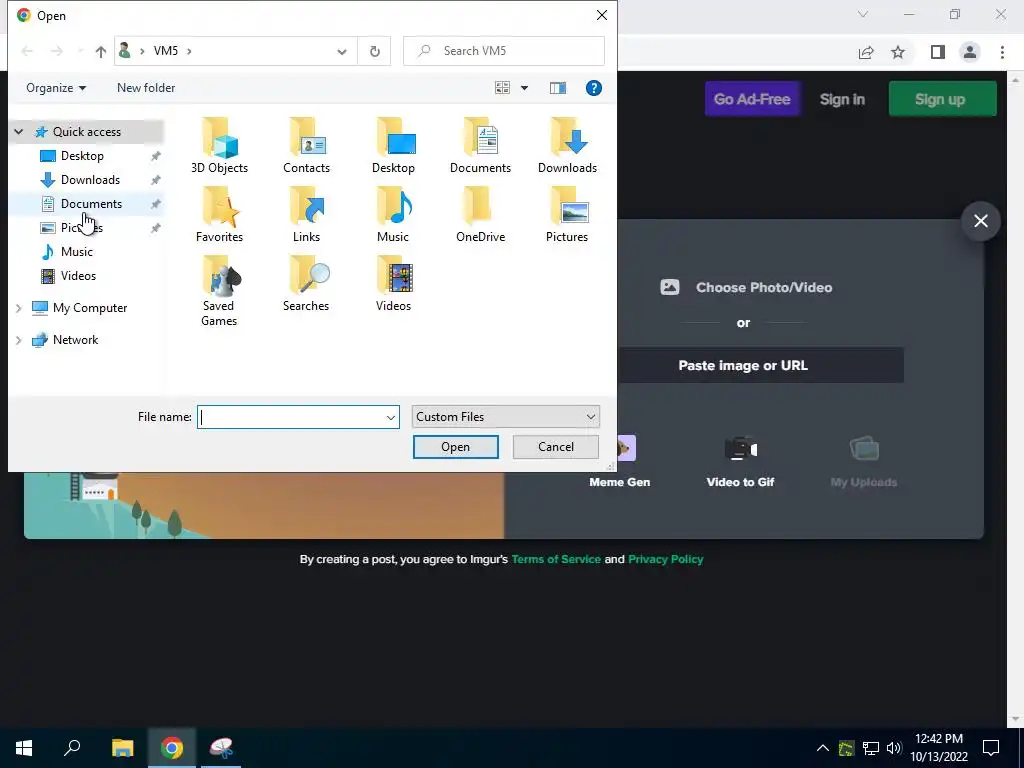Select the Desktop folder in file list

[393, 145]
